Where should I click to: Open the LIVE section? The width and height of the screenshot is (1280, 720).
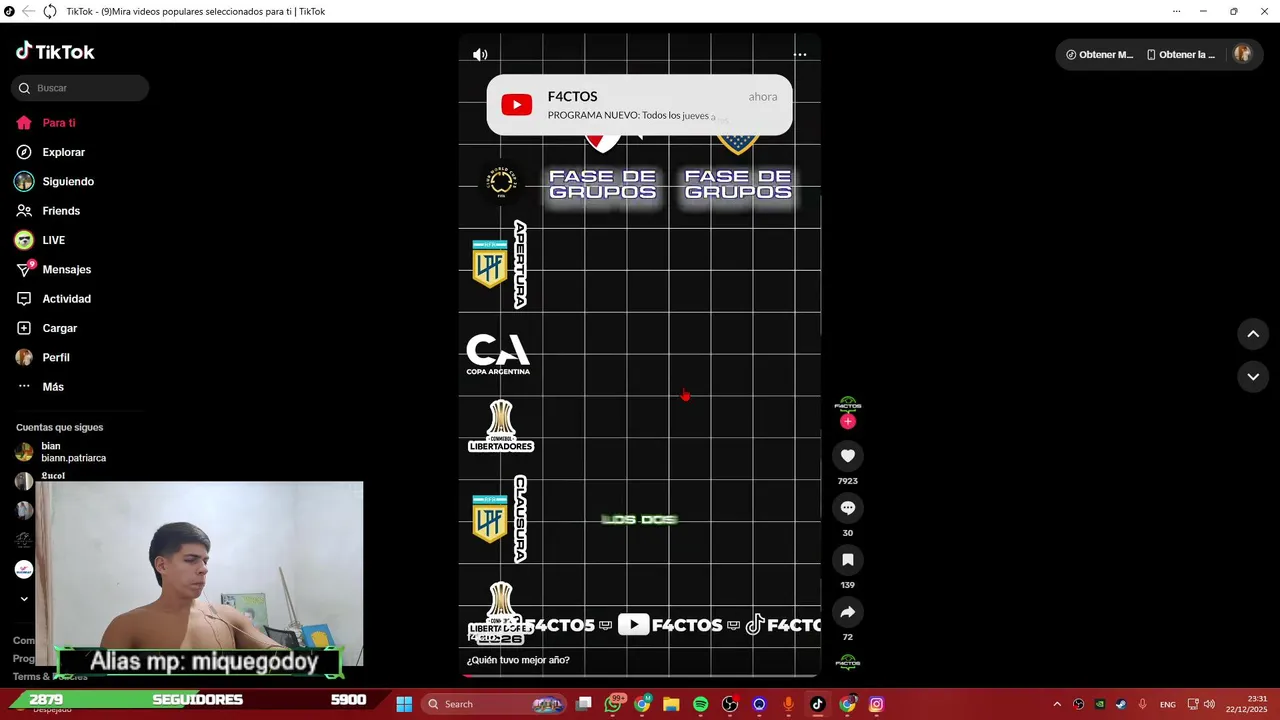coord(40,240)
